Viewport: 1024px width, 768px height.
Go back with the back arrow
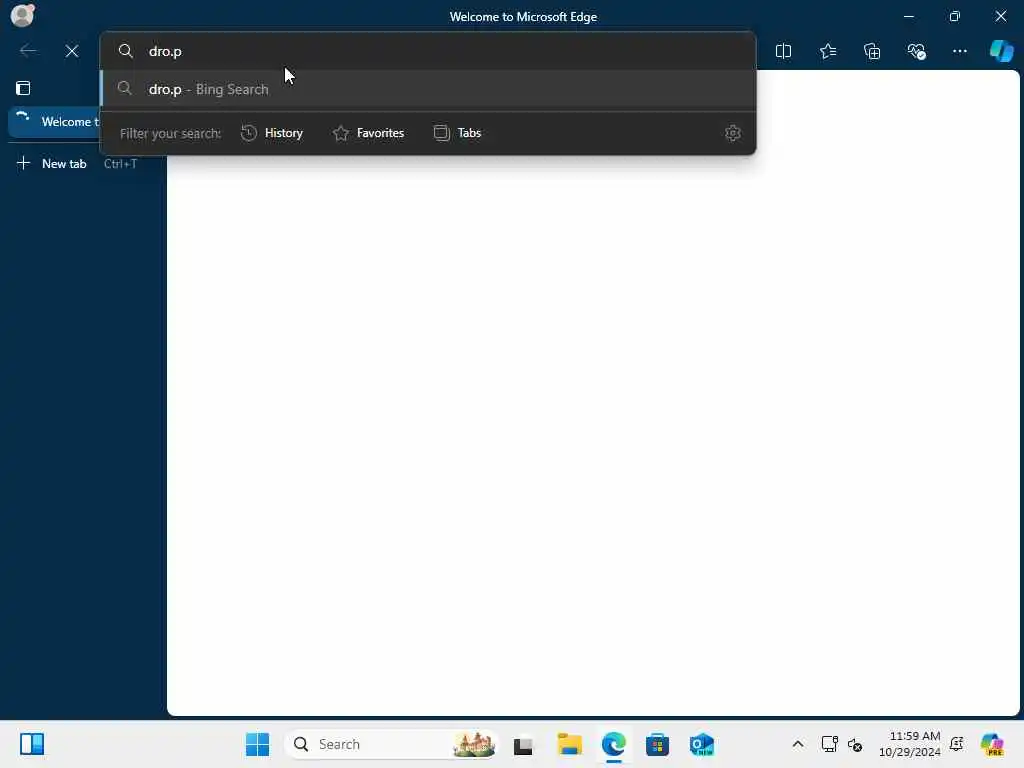(28, 51)
